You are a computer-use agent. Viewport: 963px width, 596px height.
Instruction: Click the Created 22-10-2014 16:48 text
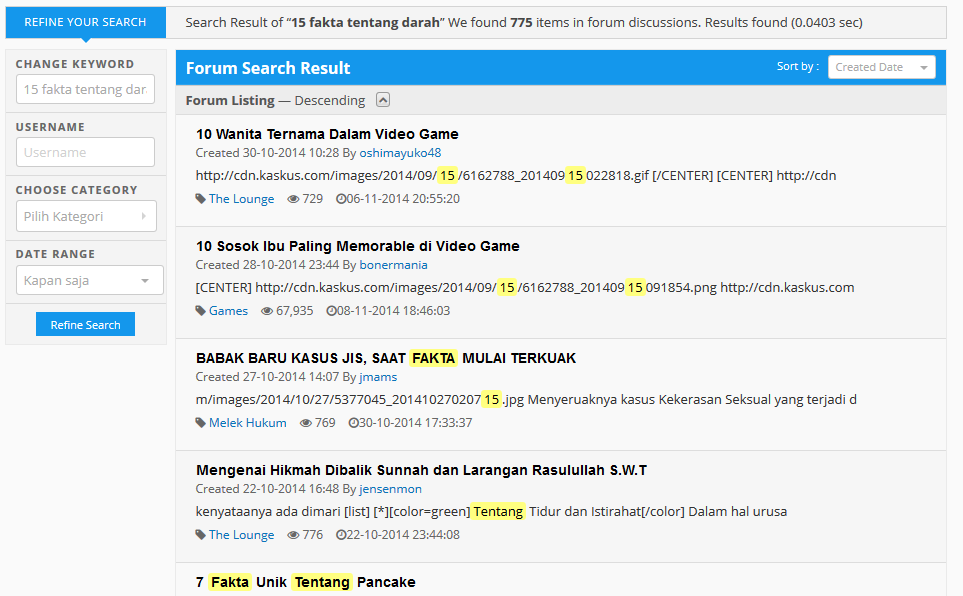(267, 489)
